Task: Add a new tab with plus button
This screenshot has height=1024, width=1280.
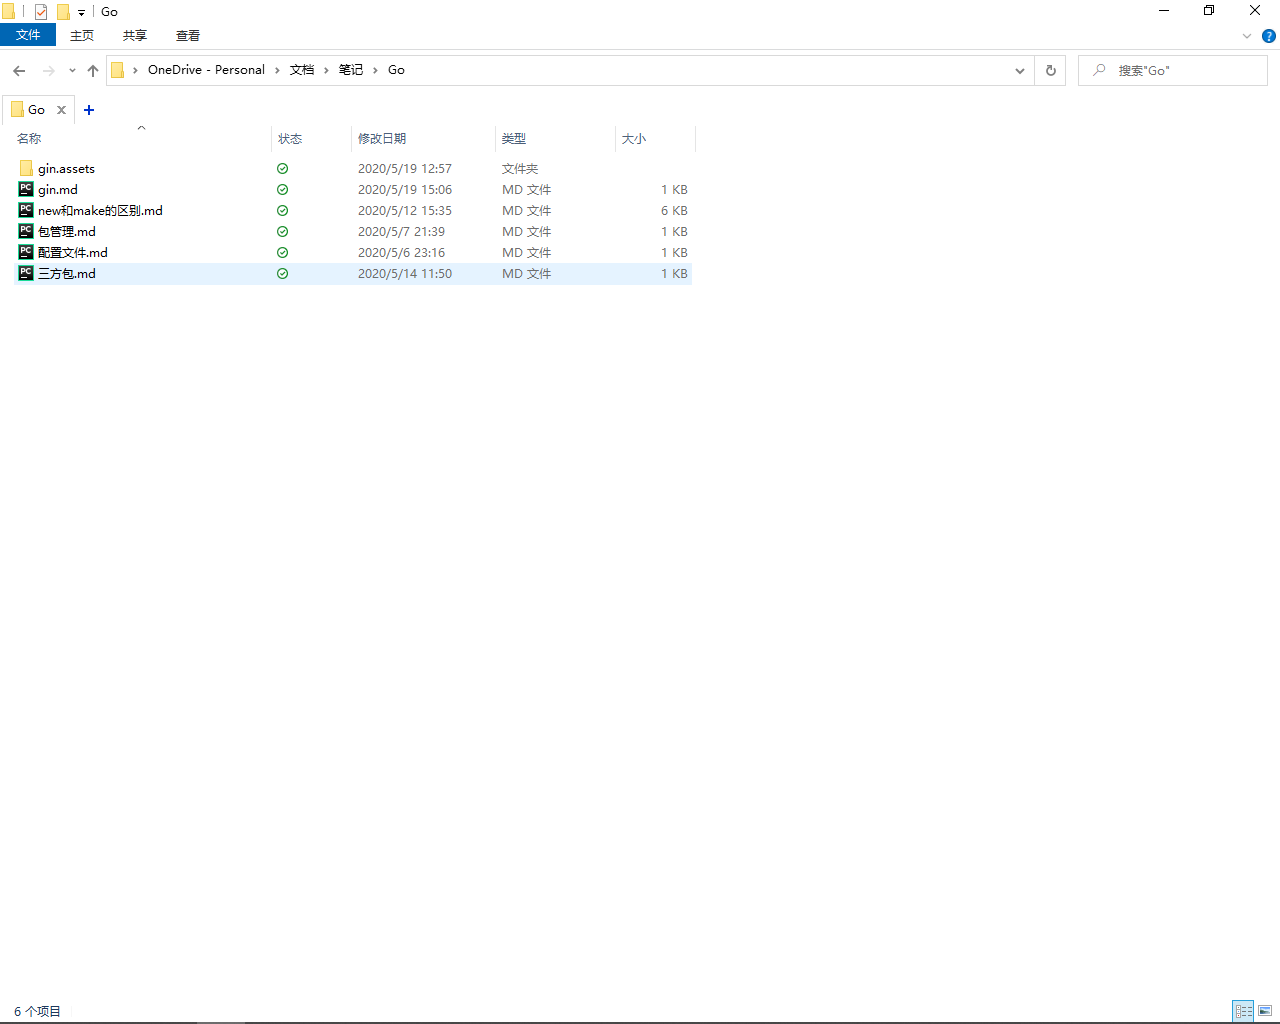Action: coord(89,110)
